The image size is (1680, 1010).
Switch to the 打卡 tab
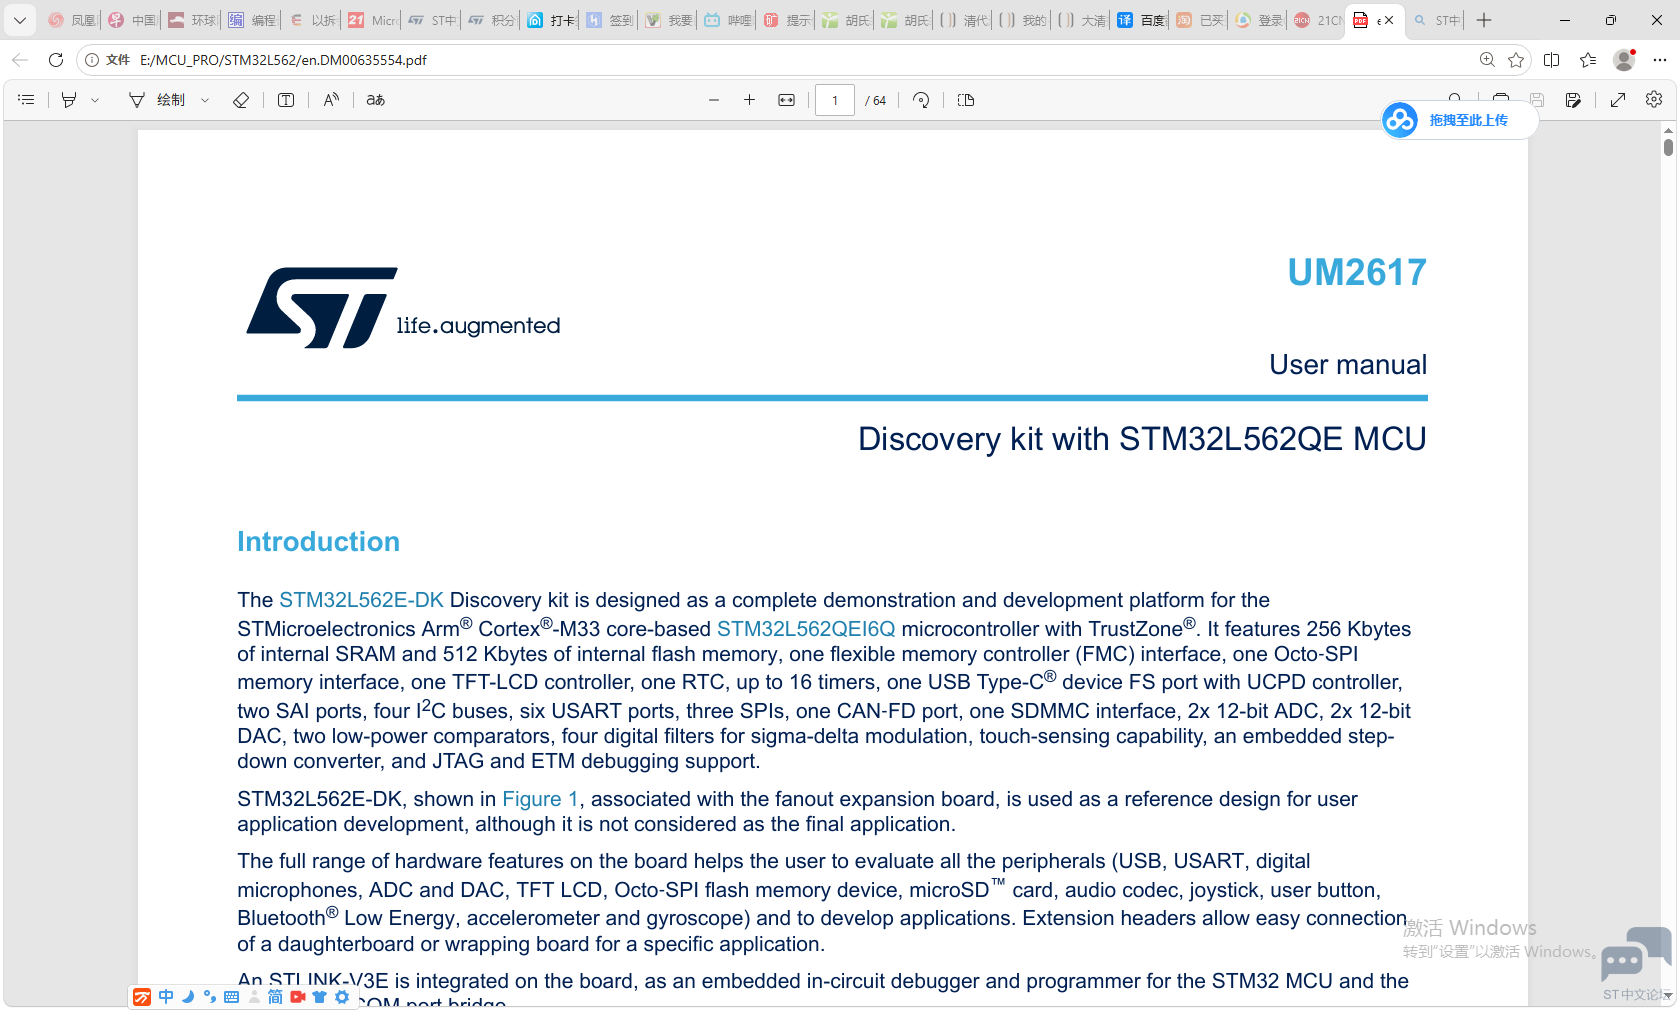tap(550, 20)
